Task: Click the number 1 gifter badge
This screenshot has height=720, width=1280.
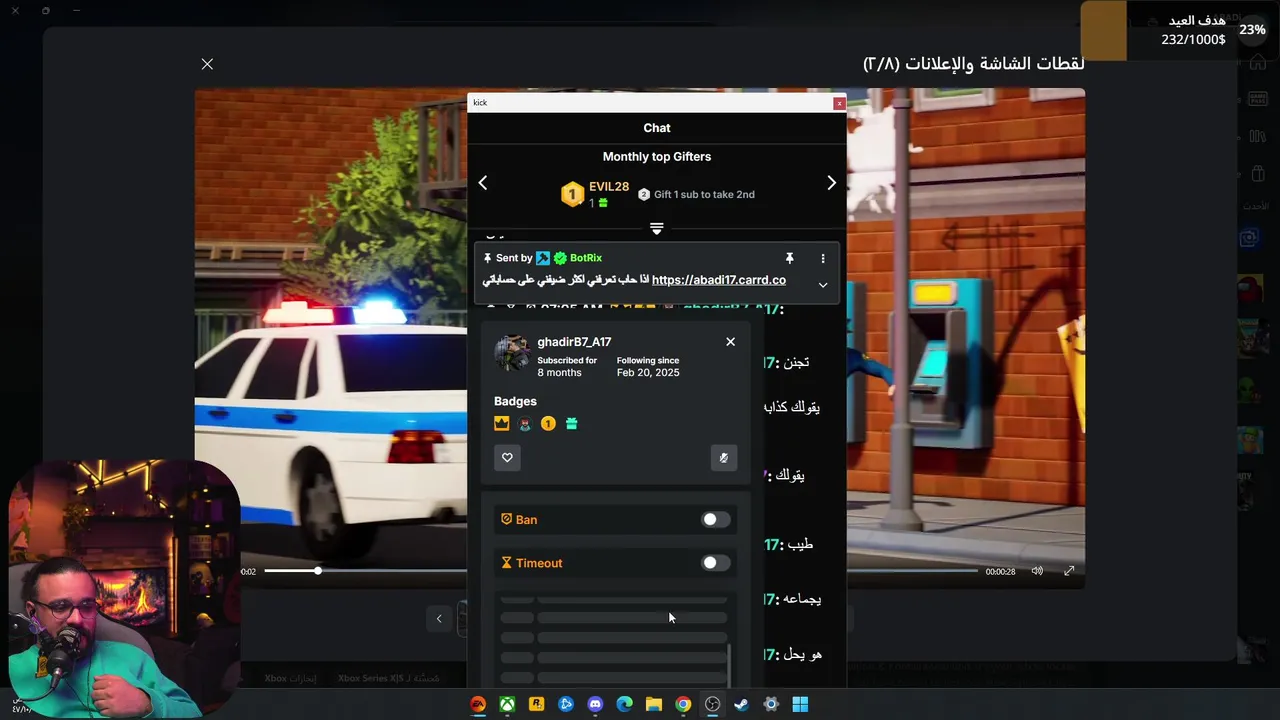Action: (x=548, y=424)
